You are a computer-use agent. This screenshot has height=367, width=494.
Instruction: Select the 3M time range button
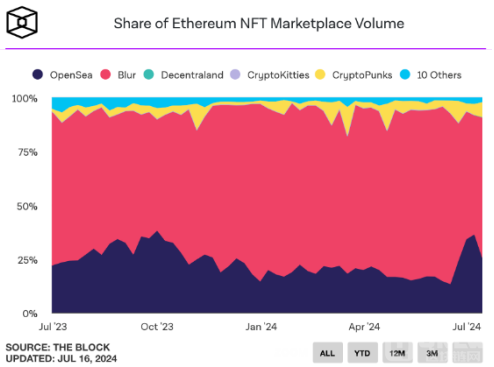[x=432, y=353]
